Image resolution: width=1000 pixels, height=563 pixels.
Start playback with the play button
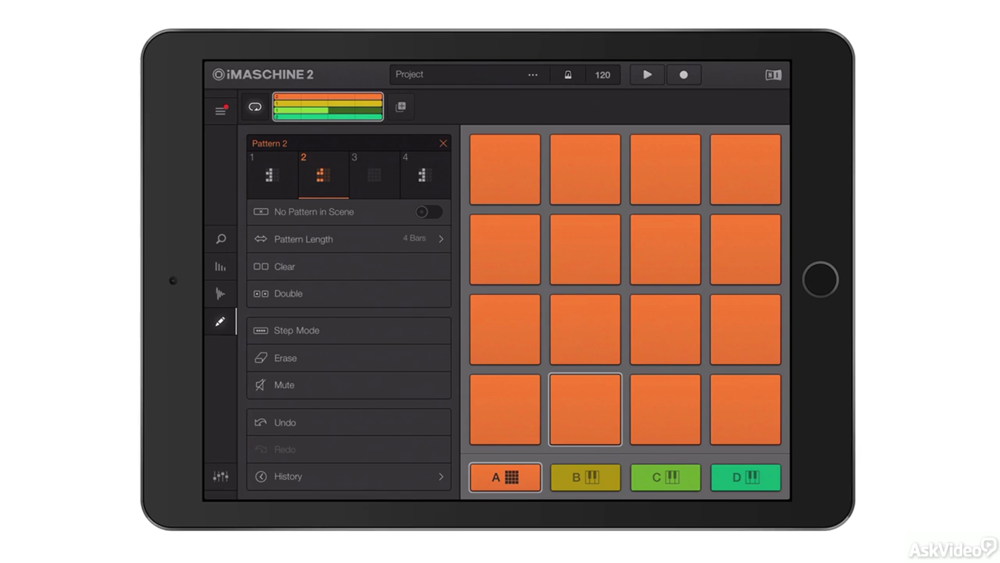[x=647, y=75]
